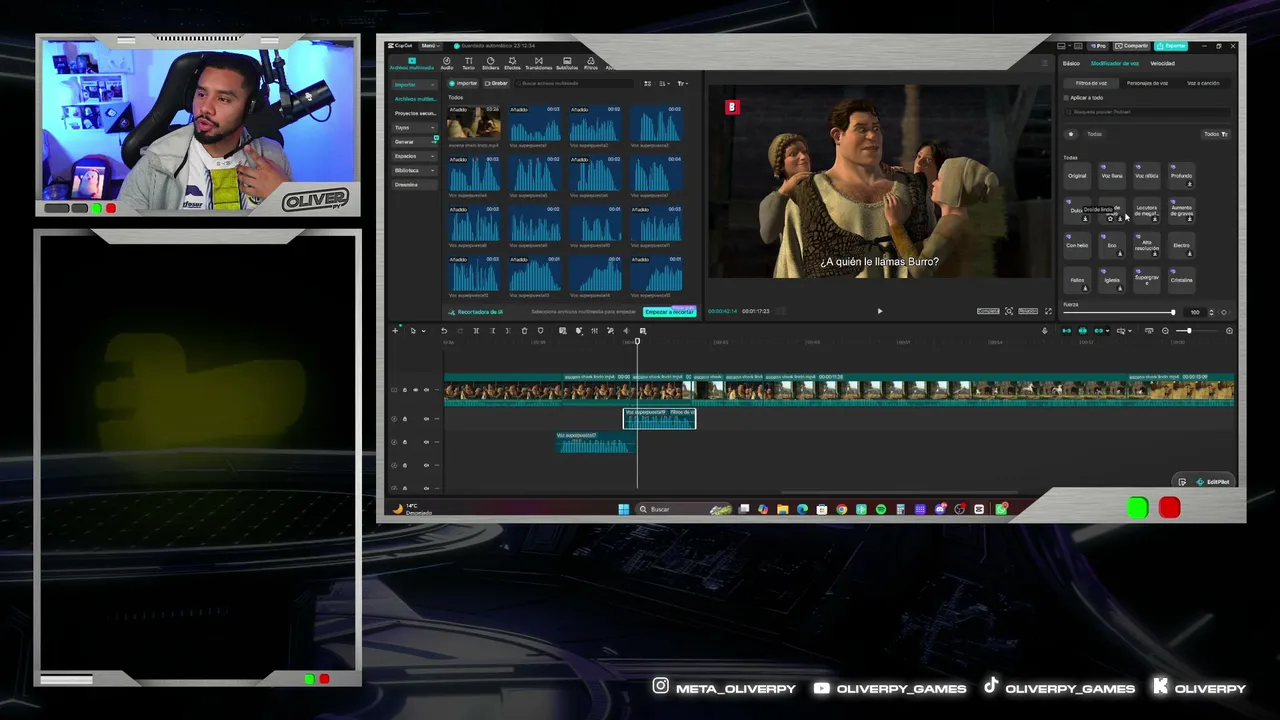Screen dimensions: 1280x720
Task: Lock the main video track
Action: point(404,390)
